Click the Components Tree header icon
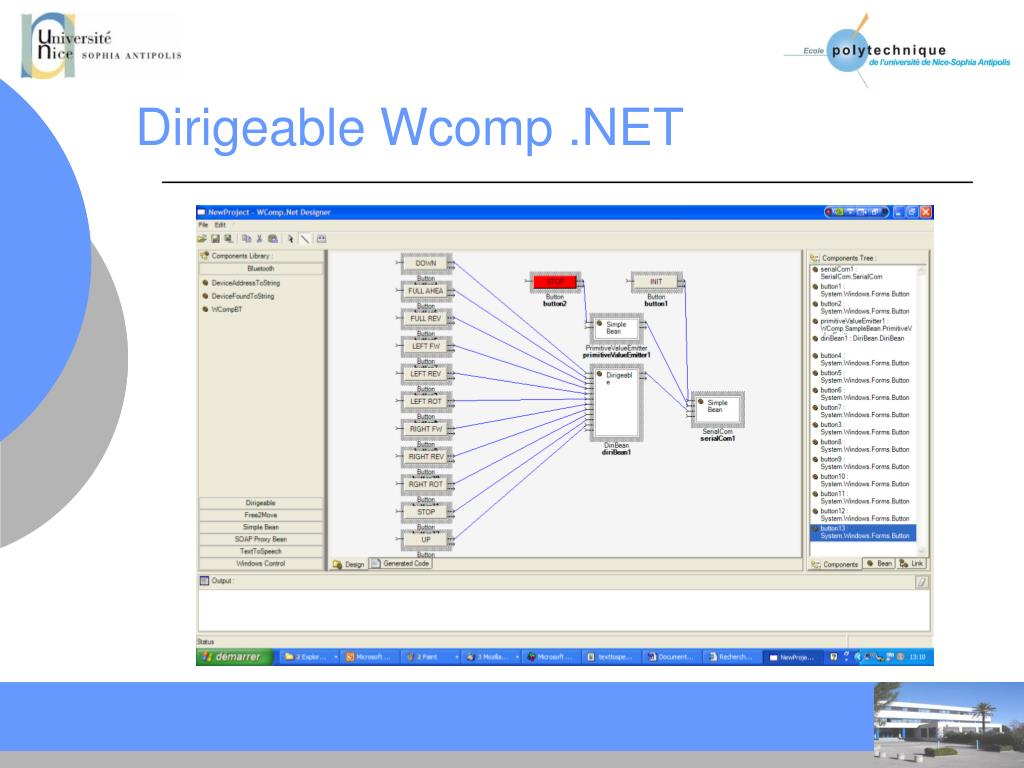This screenshot has height=768, width=1024. (x=814, y=258)
